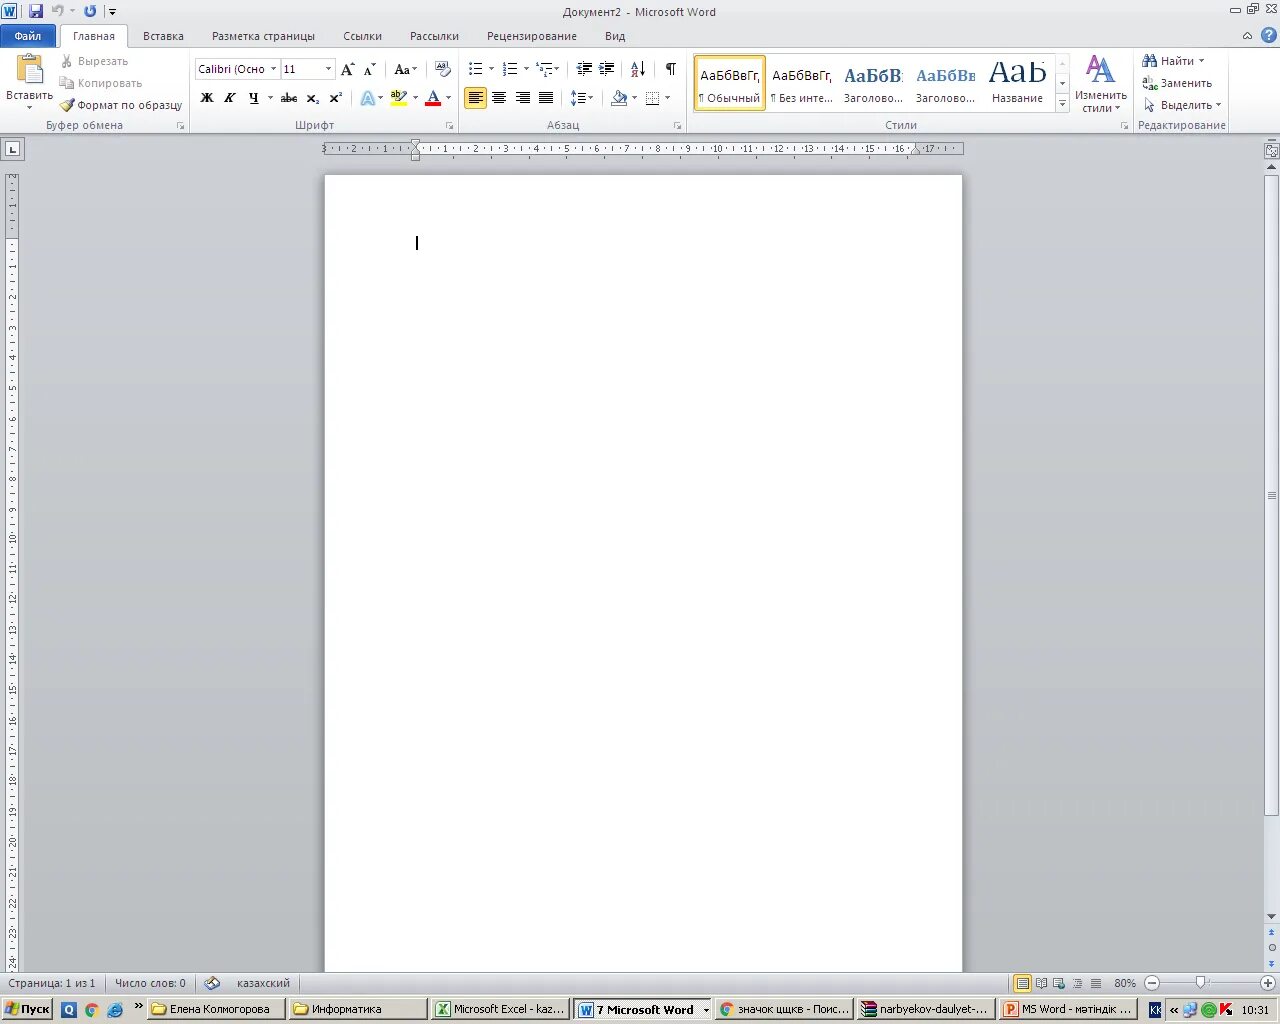This screenshot has height=1024, width=1280.
Task: Open the Выделить dropdown
Action: click(x=1183, y=105)
